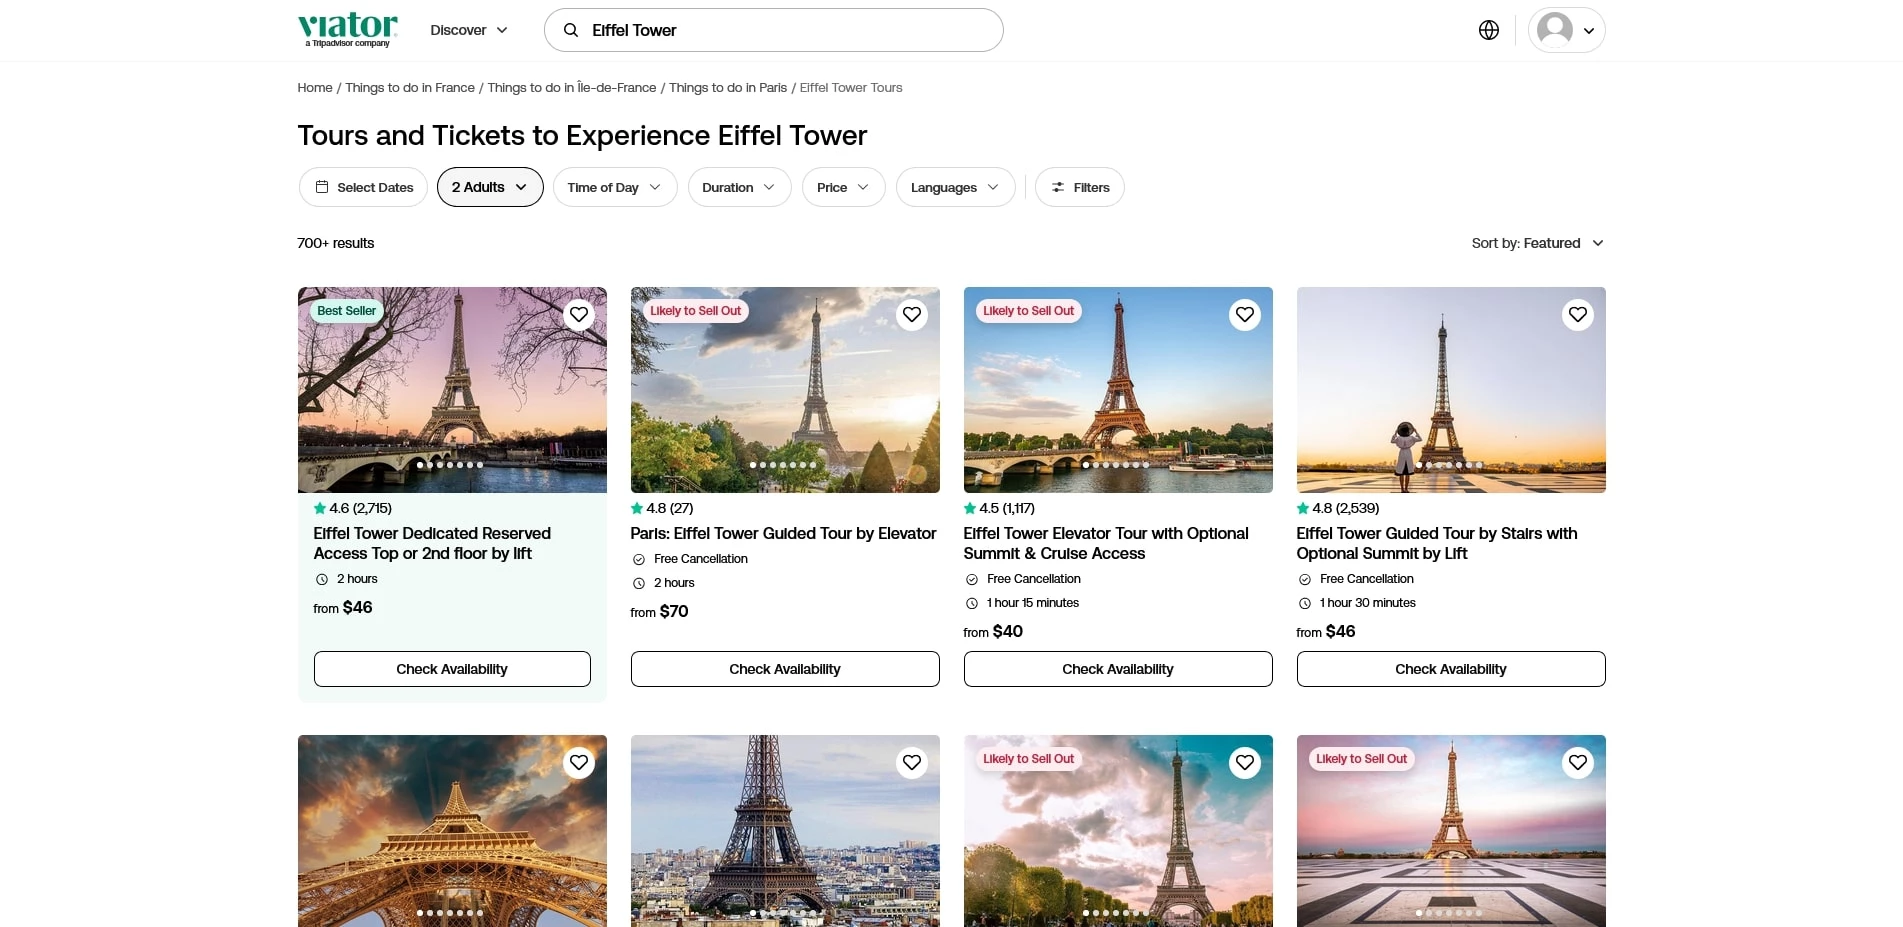This screenshot has width=1903, height=927.
Task: Open the language and currency globe icon
Action: tap(1488, 30)
